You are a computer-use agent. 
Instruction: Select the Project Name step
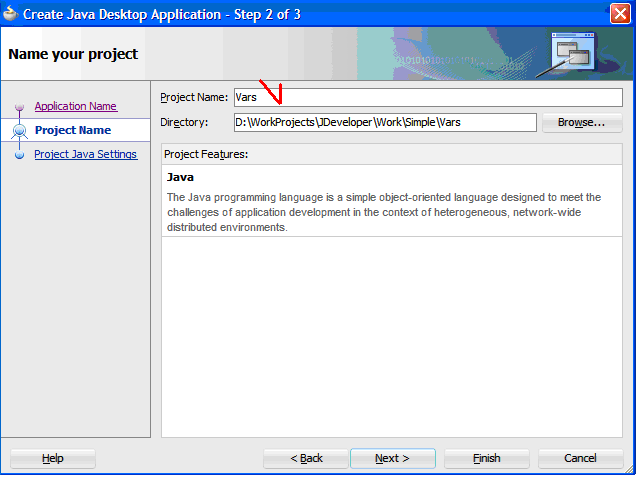(x=73, y=130)
